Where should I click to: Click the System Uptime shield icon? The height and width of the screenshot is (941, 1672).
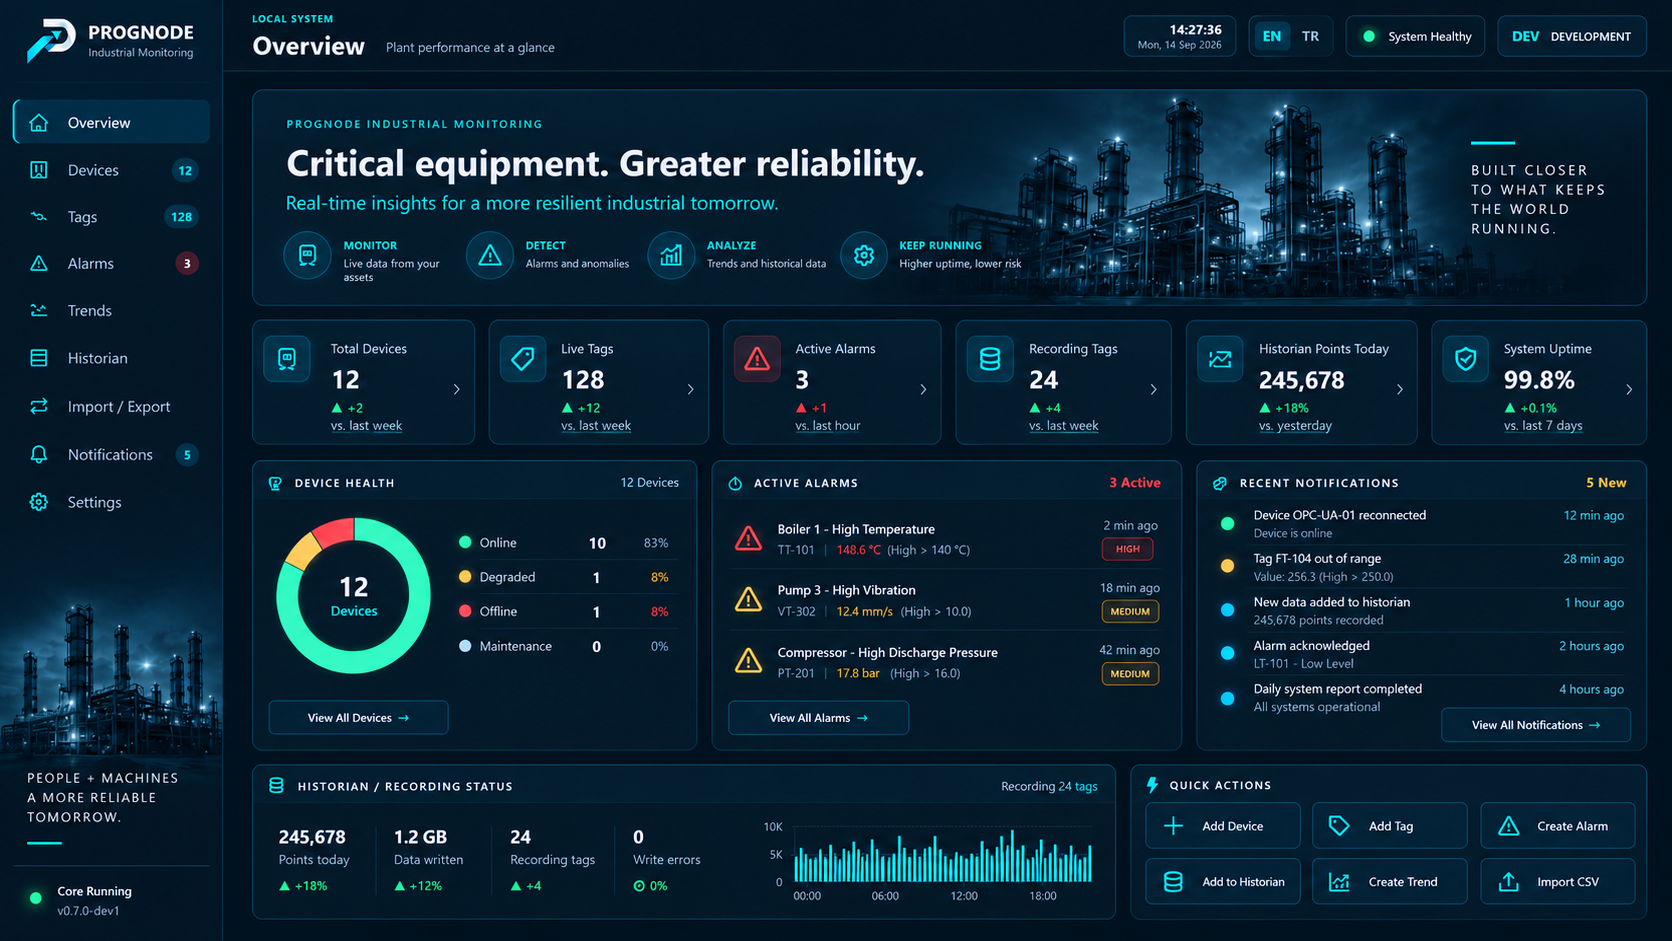(x=1466, y=359)
